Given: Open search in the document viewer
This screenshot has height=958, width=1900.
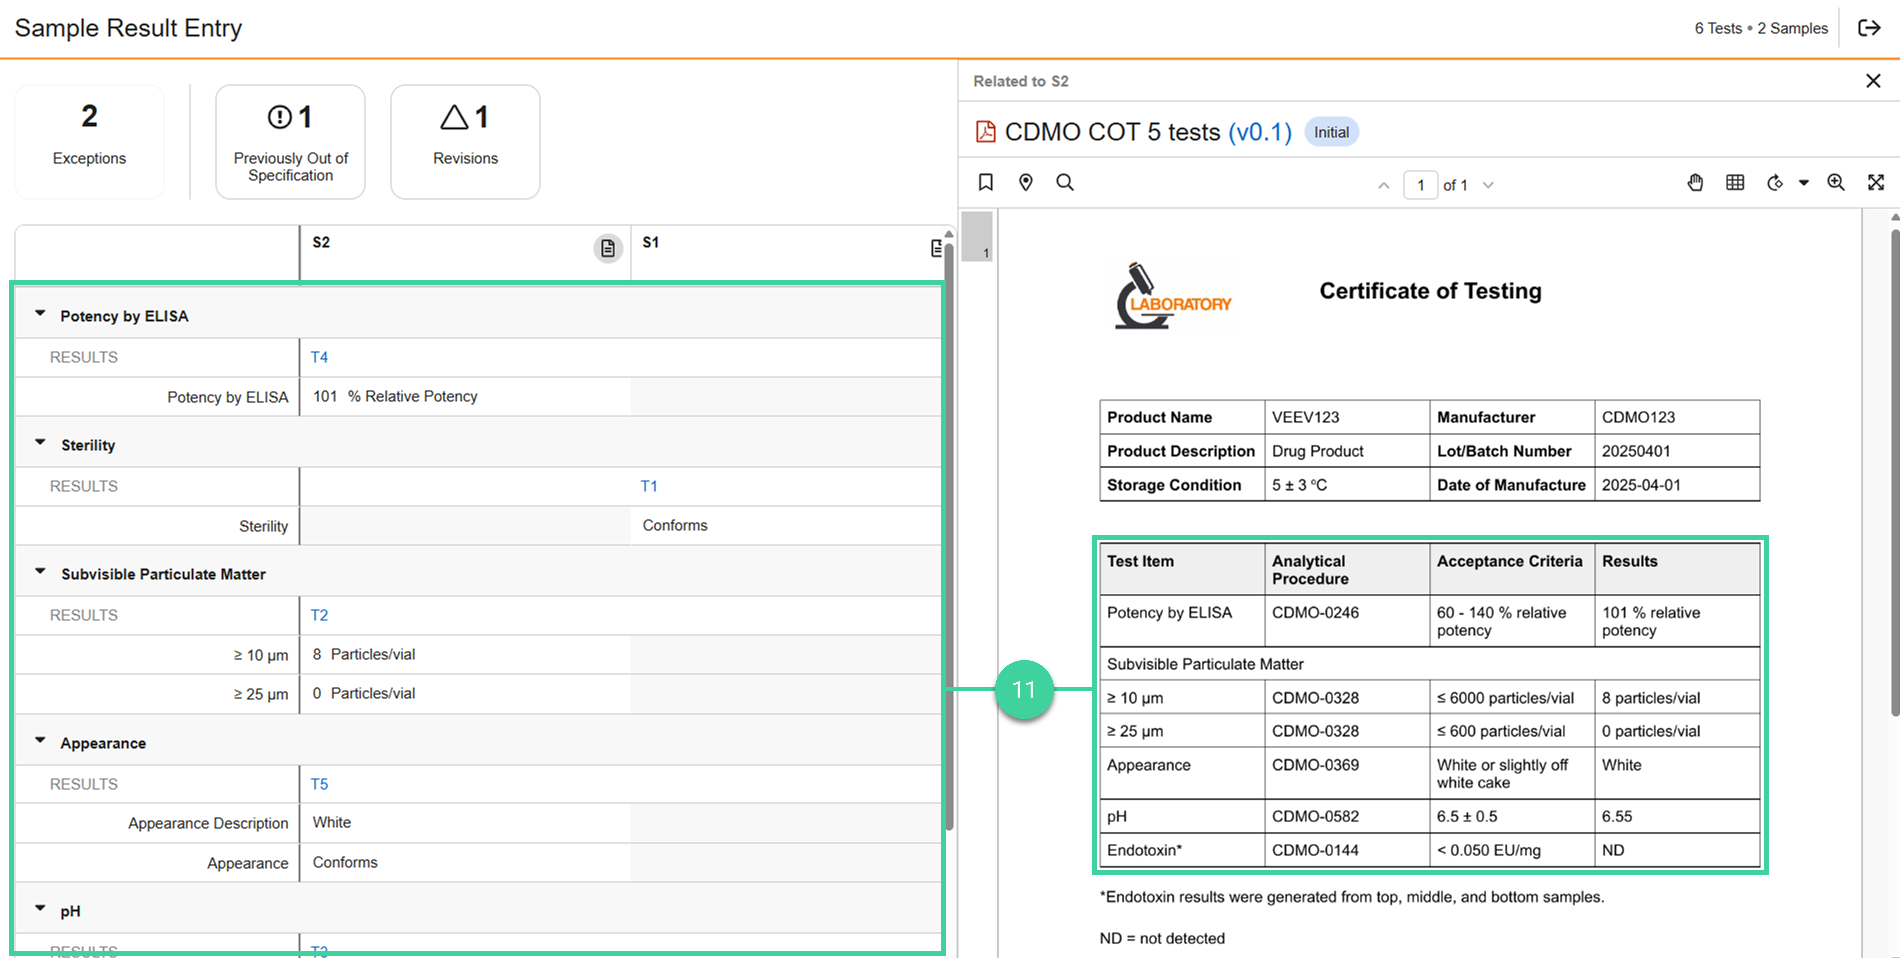Looking at the screenshot, I should (1065, 182).
